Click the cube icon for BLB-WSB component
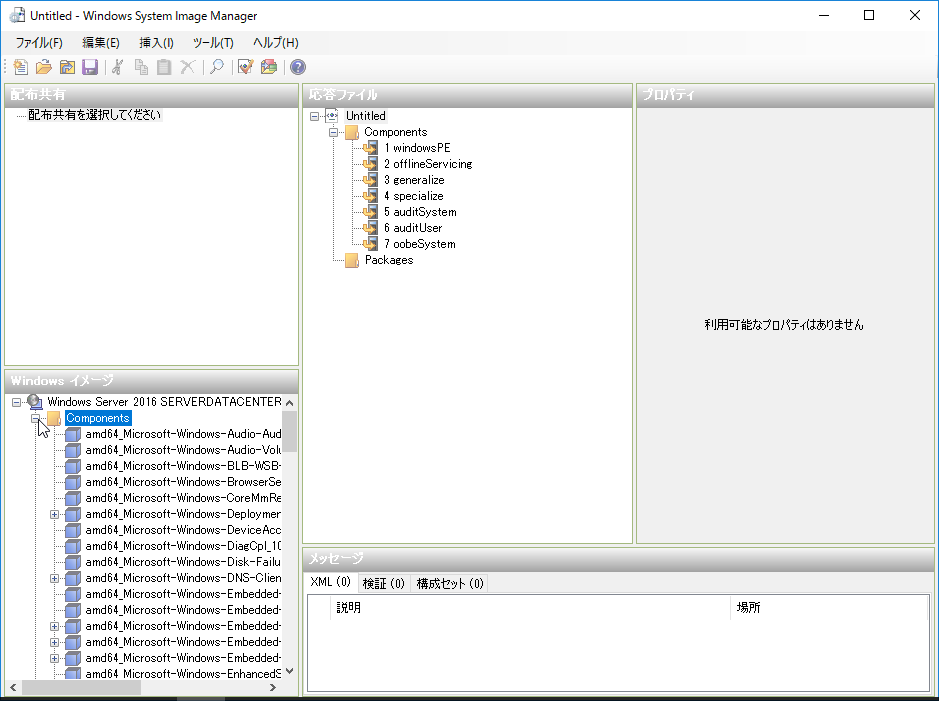Image resolution: width=939 pixels, height=701 pixels. point(73,466)
